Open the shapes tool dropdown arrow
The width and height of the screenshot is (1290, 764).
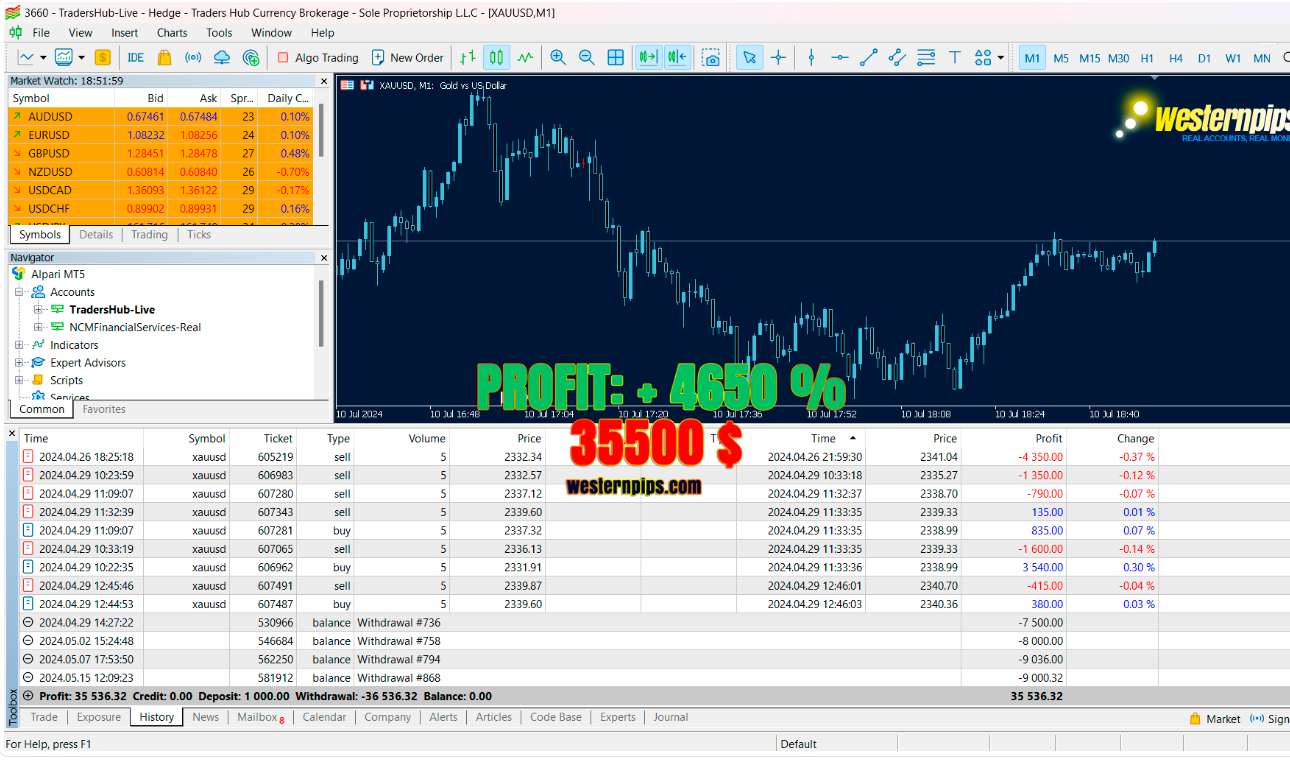pos(1000,58)
